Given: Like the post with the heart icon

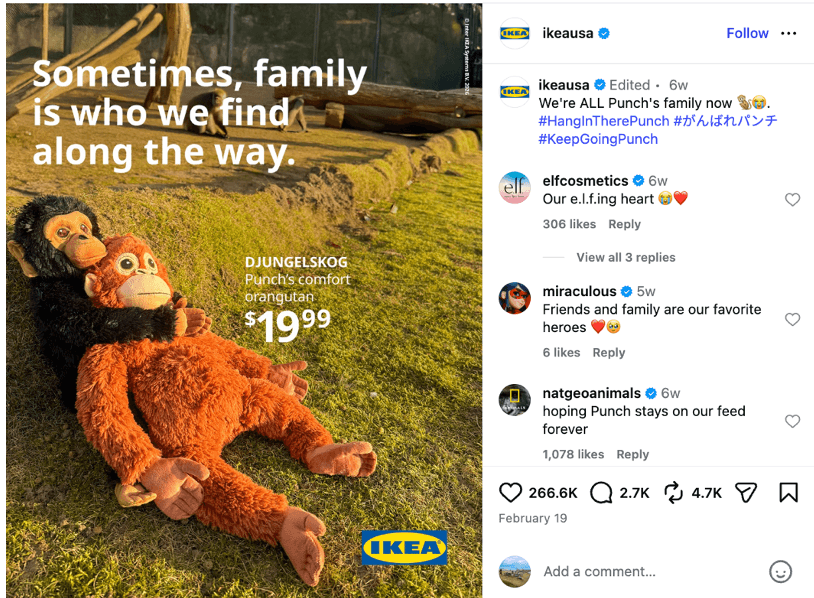Looking at the screenshot, I should [512, 492].
